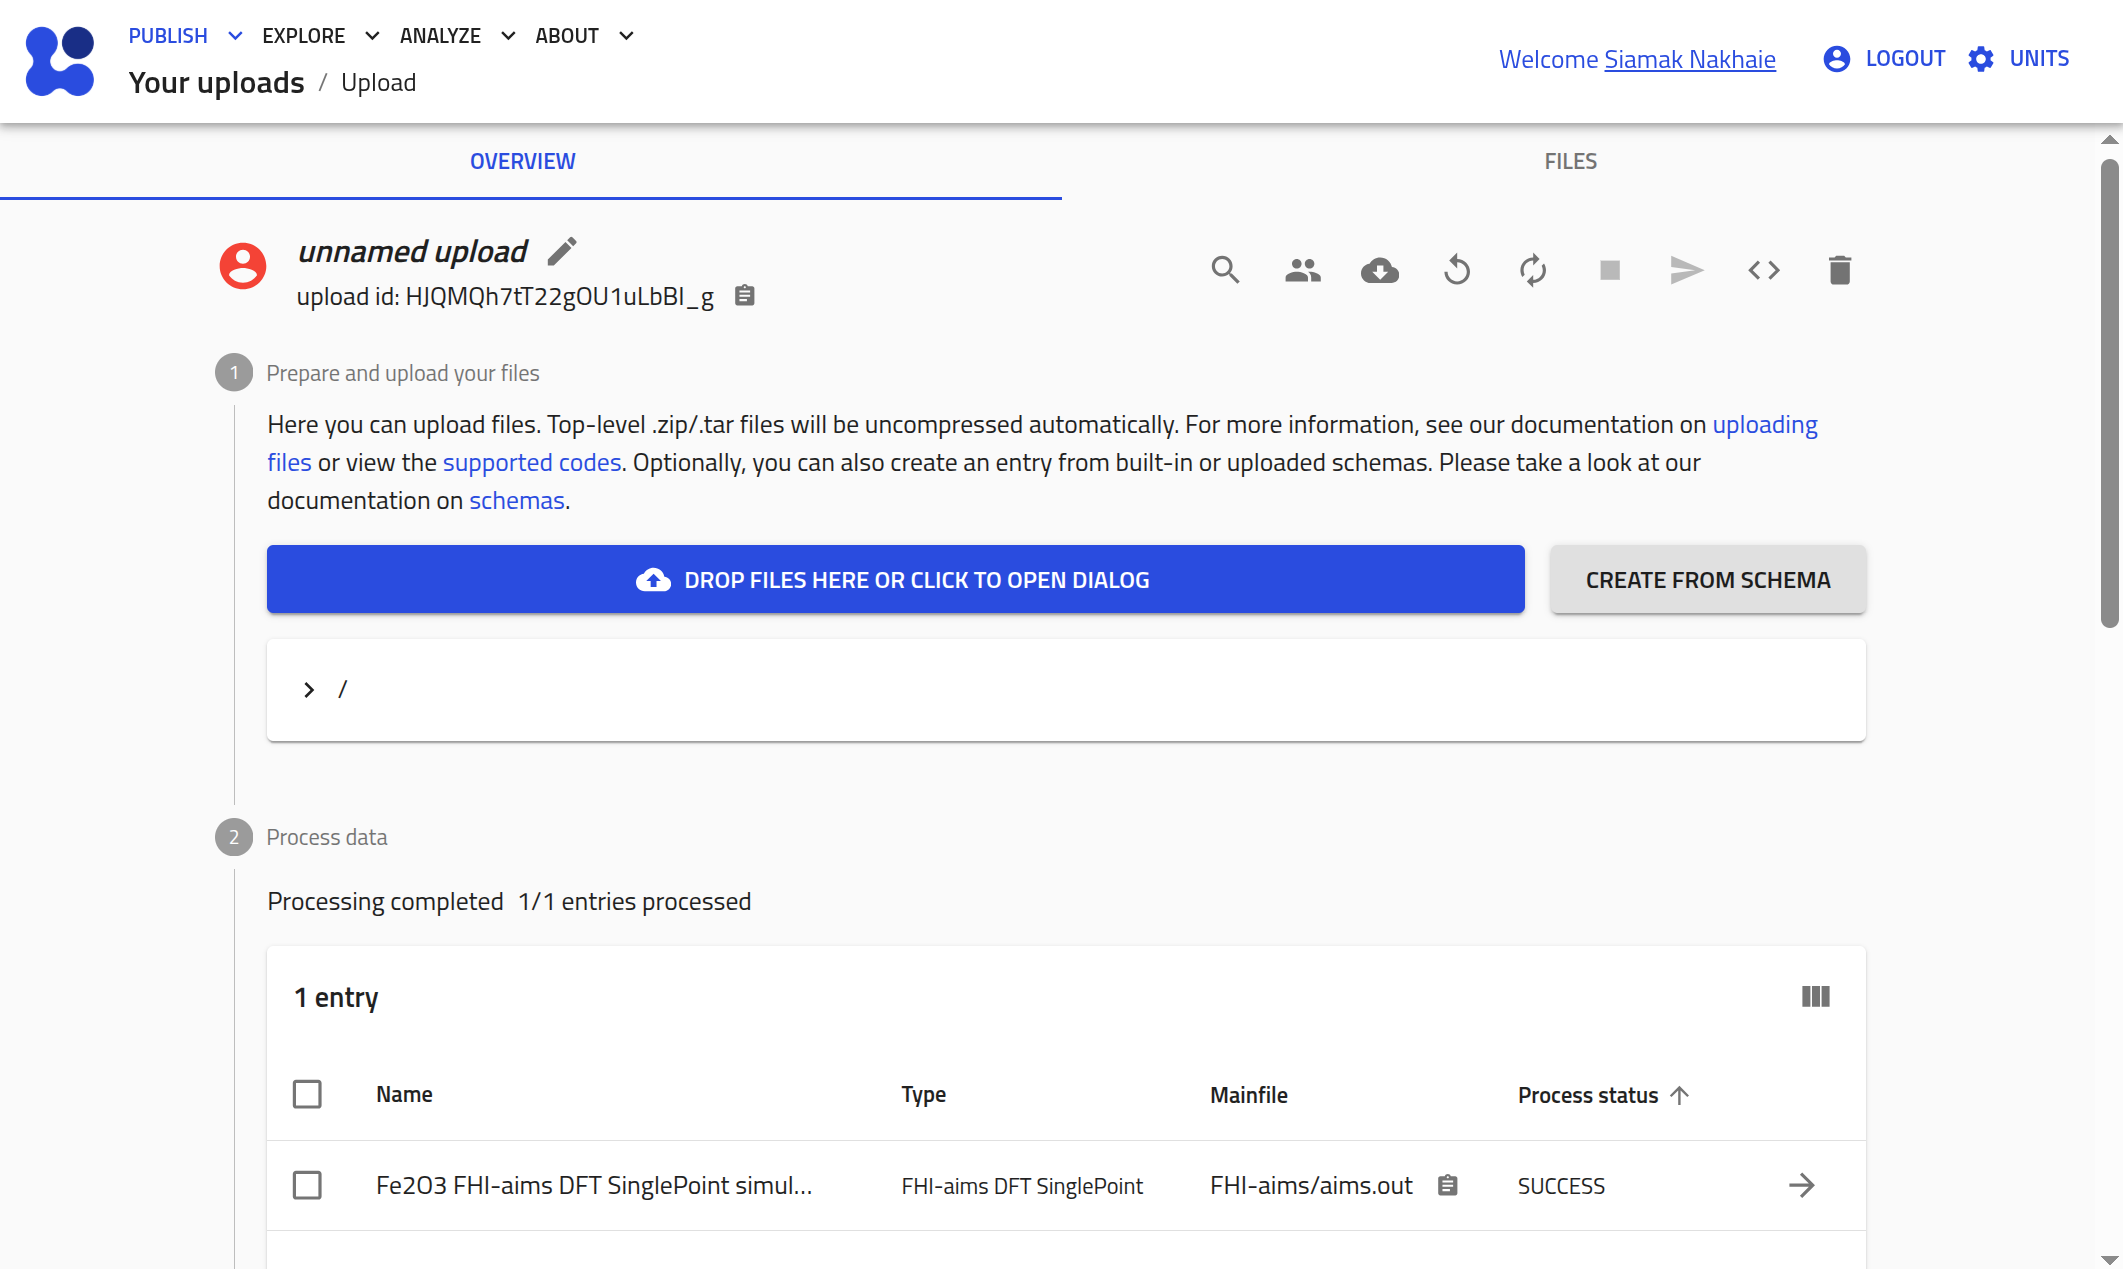Image resolution: width=2123 pixels, height=1269 pixels.
Task: Check the Fe2O3 FHI-aims entry checkbox
Action: (307, 1185)
